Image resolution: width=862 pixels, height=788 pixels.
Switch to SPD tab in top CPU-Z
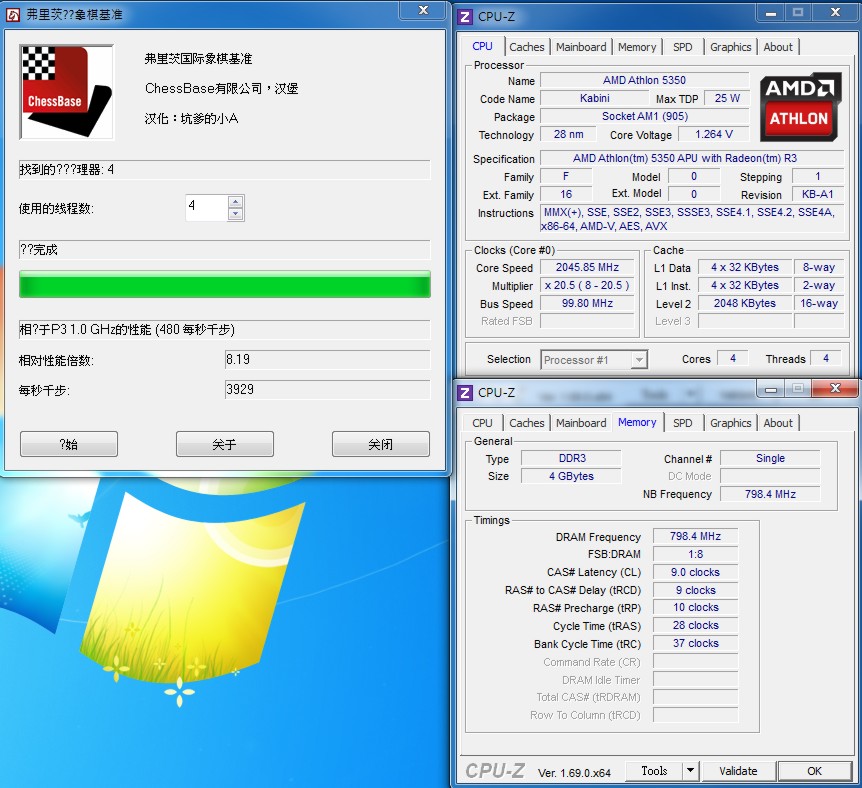[683, 47]
